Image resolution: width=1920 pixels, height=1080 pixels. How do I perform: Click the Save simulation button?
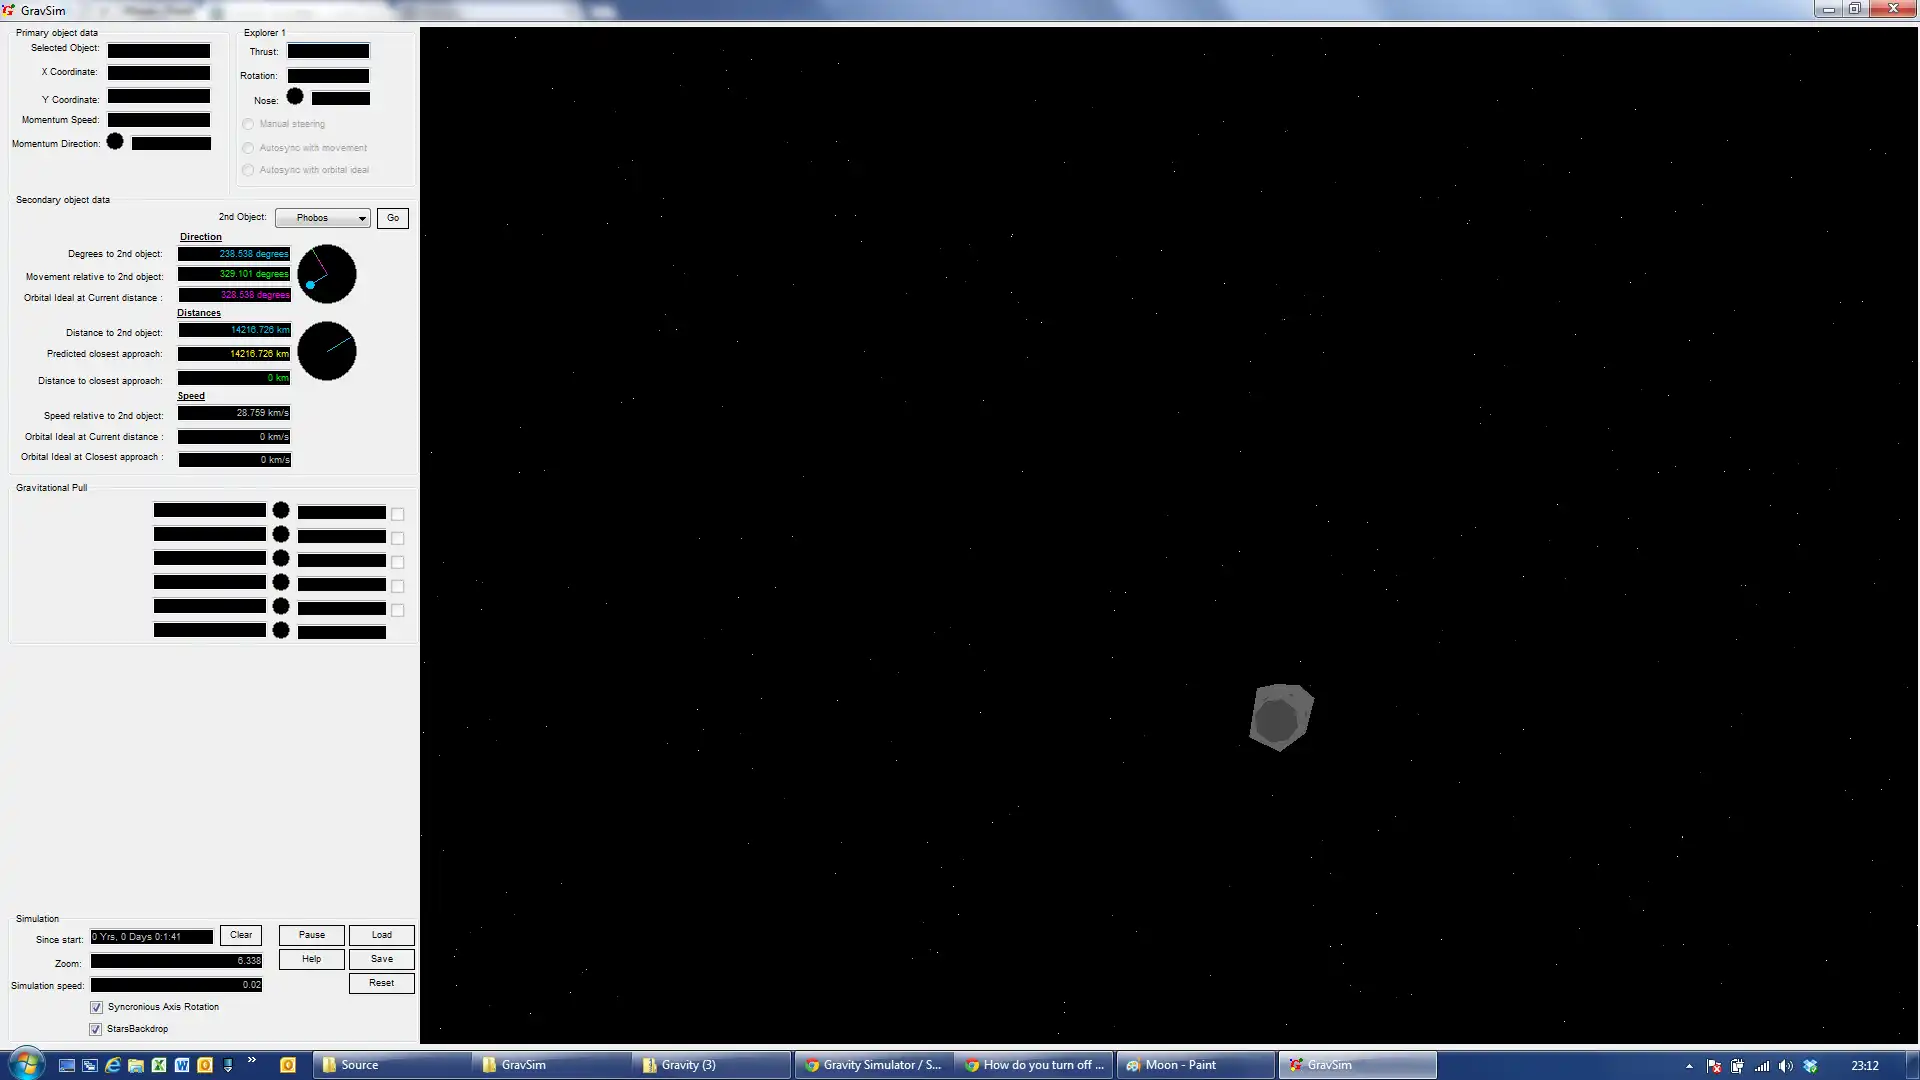[x=381, y=959]
